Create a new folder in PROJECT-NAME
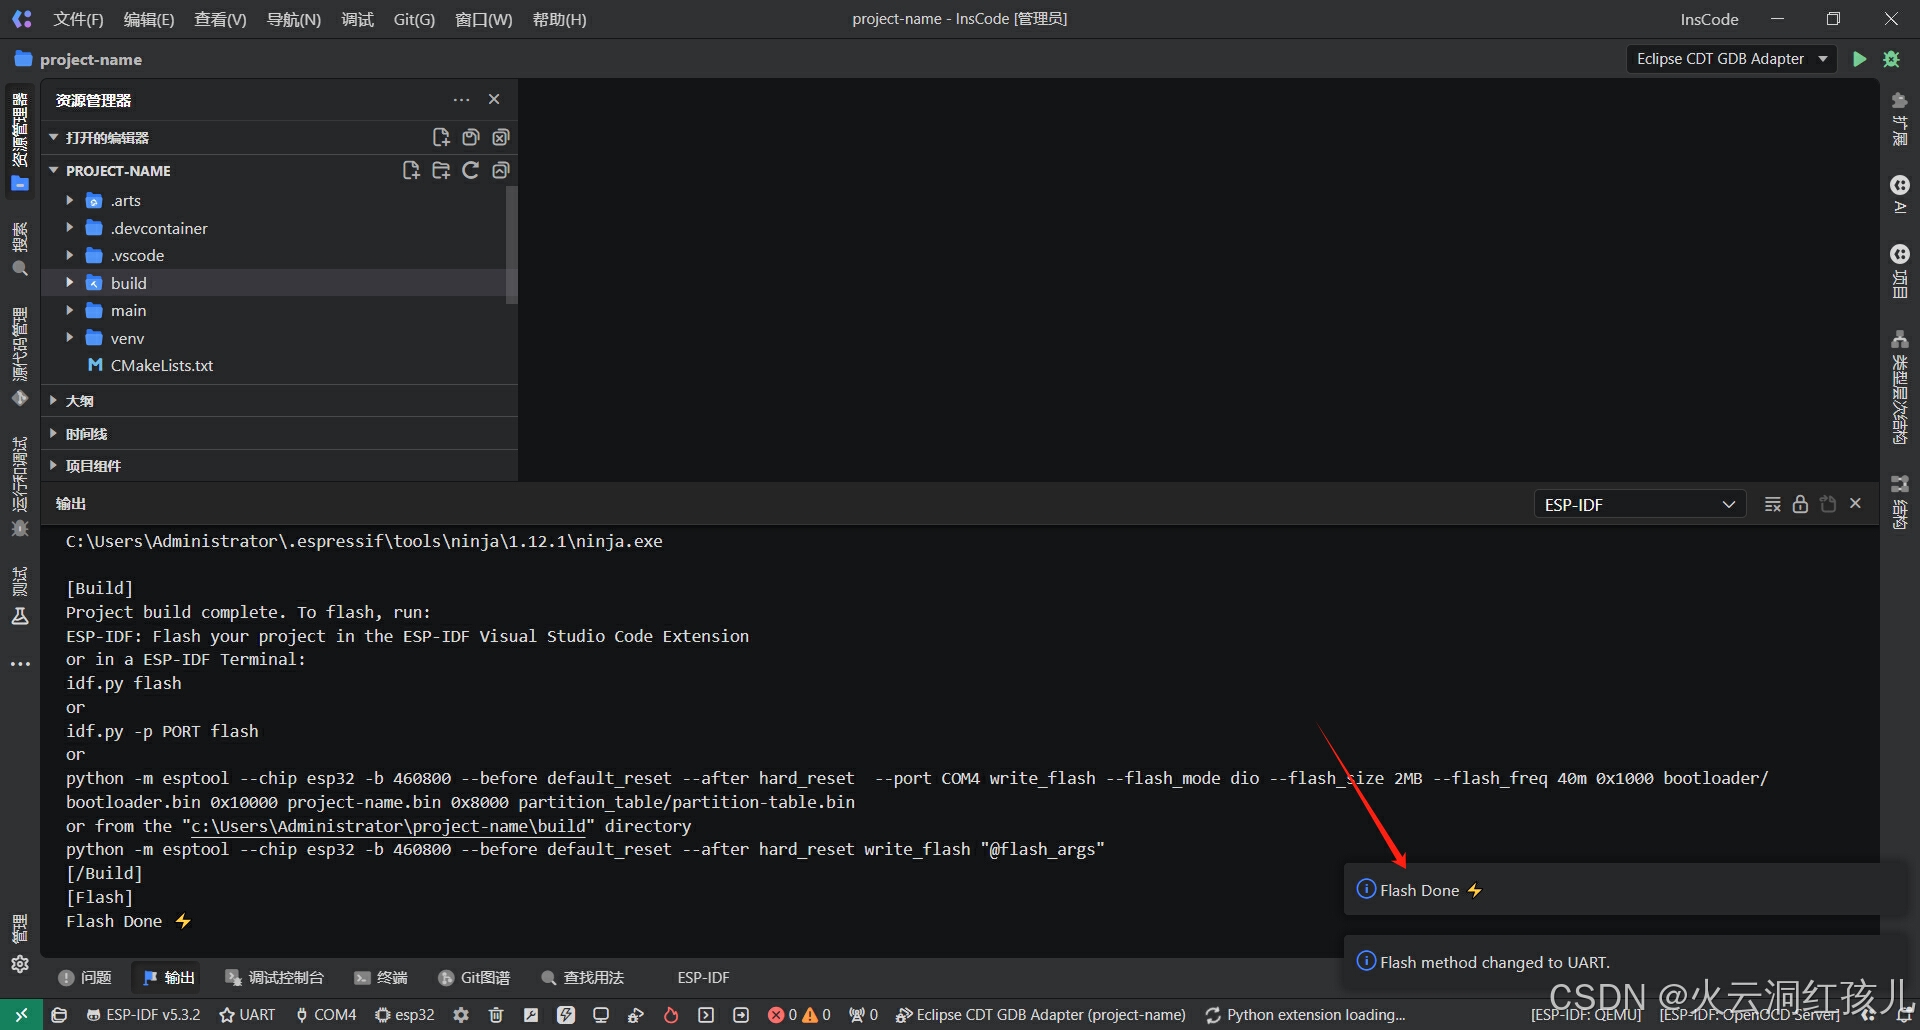The height and width of the screenshot is (1030, 1920). point(441,170)
